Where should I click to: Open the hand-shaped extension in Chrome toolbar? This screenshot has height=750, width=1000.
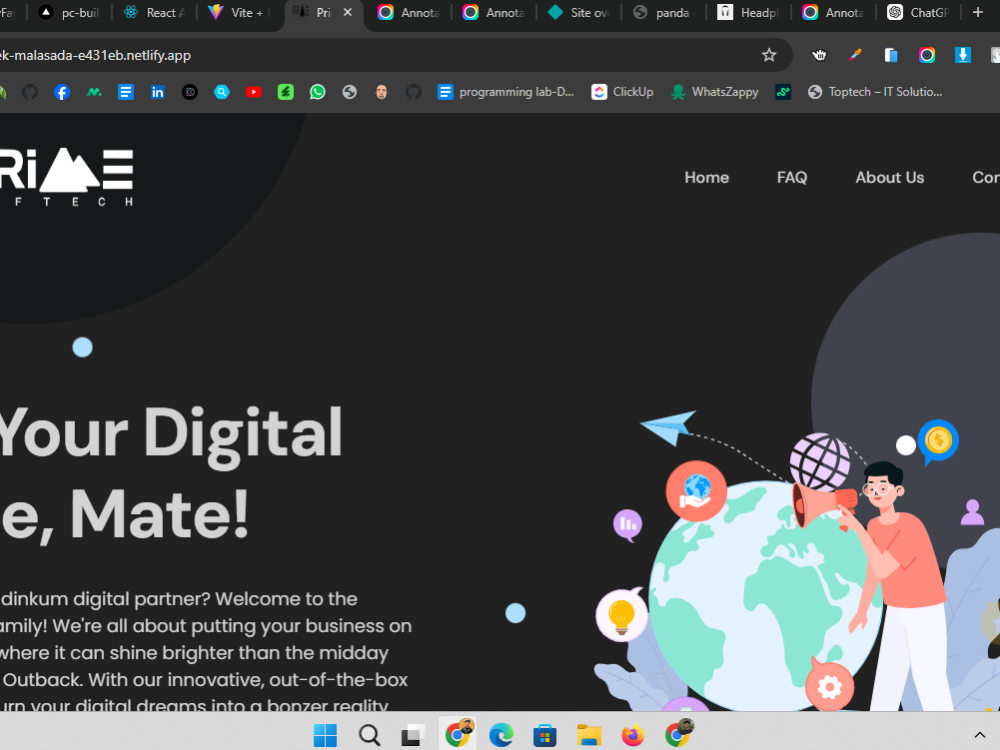819,55
